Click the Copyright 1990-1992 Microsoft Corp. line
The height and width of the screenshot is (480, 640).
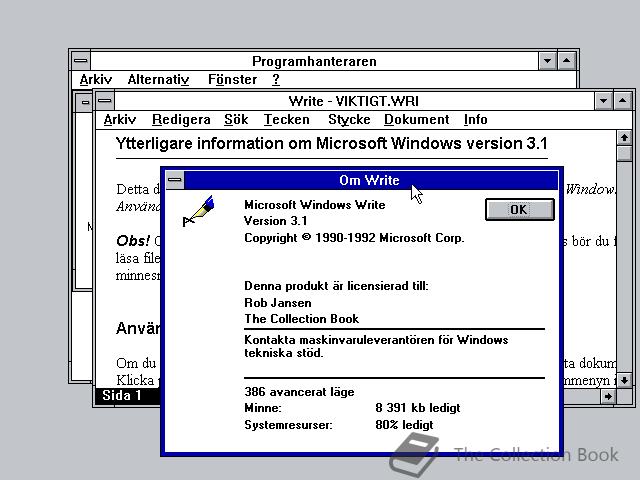354,238
